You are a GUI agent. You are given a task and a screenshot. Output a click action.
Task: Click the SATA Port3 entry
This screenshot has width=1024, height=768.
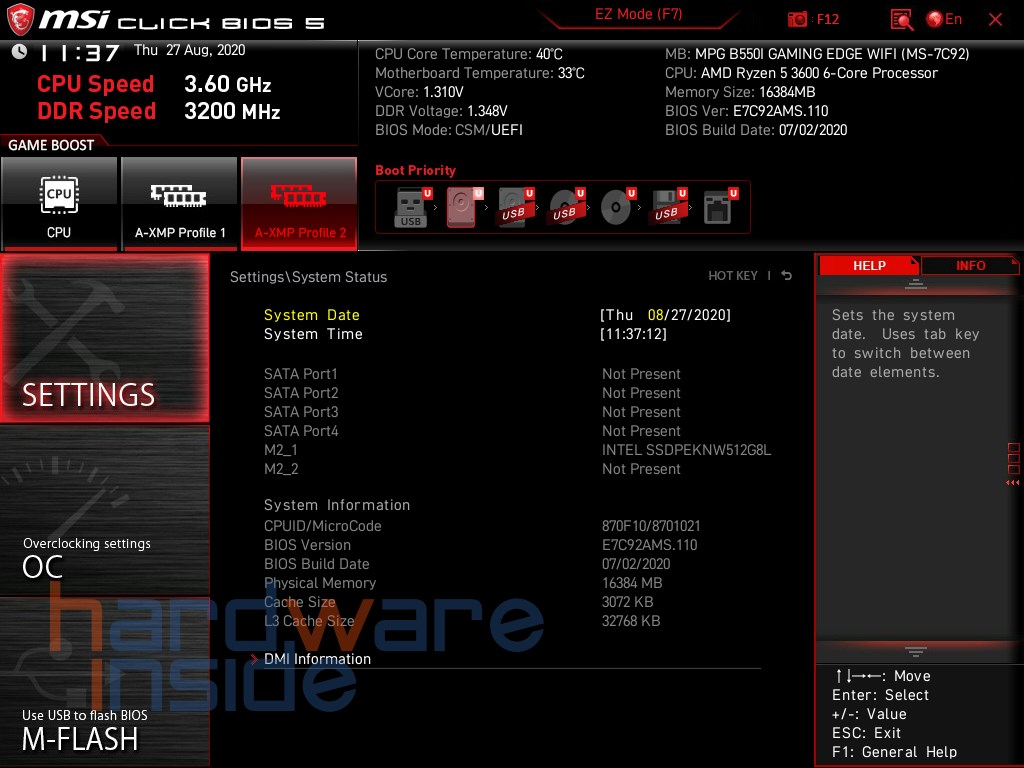[472, 411]
